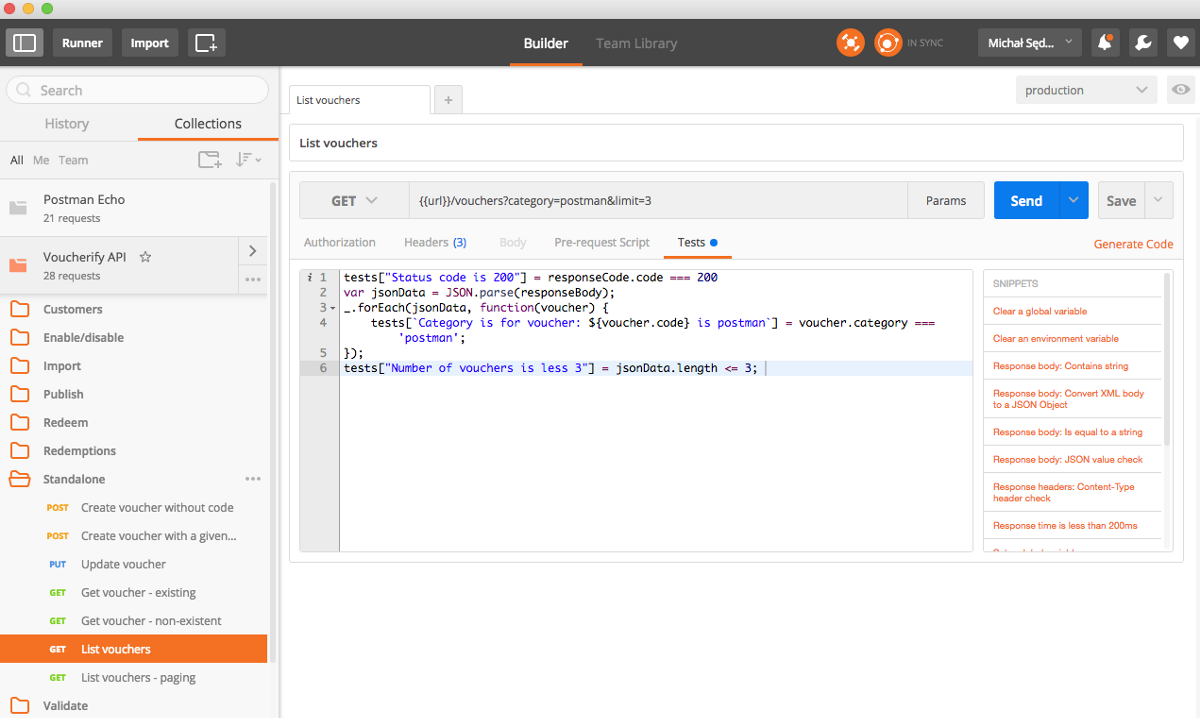Open a new window icon

206,43
